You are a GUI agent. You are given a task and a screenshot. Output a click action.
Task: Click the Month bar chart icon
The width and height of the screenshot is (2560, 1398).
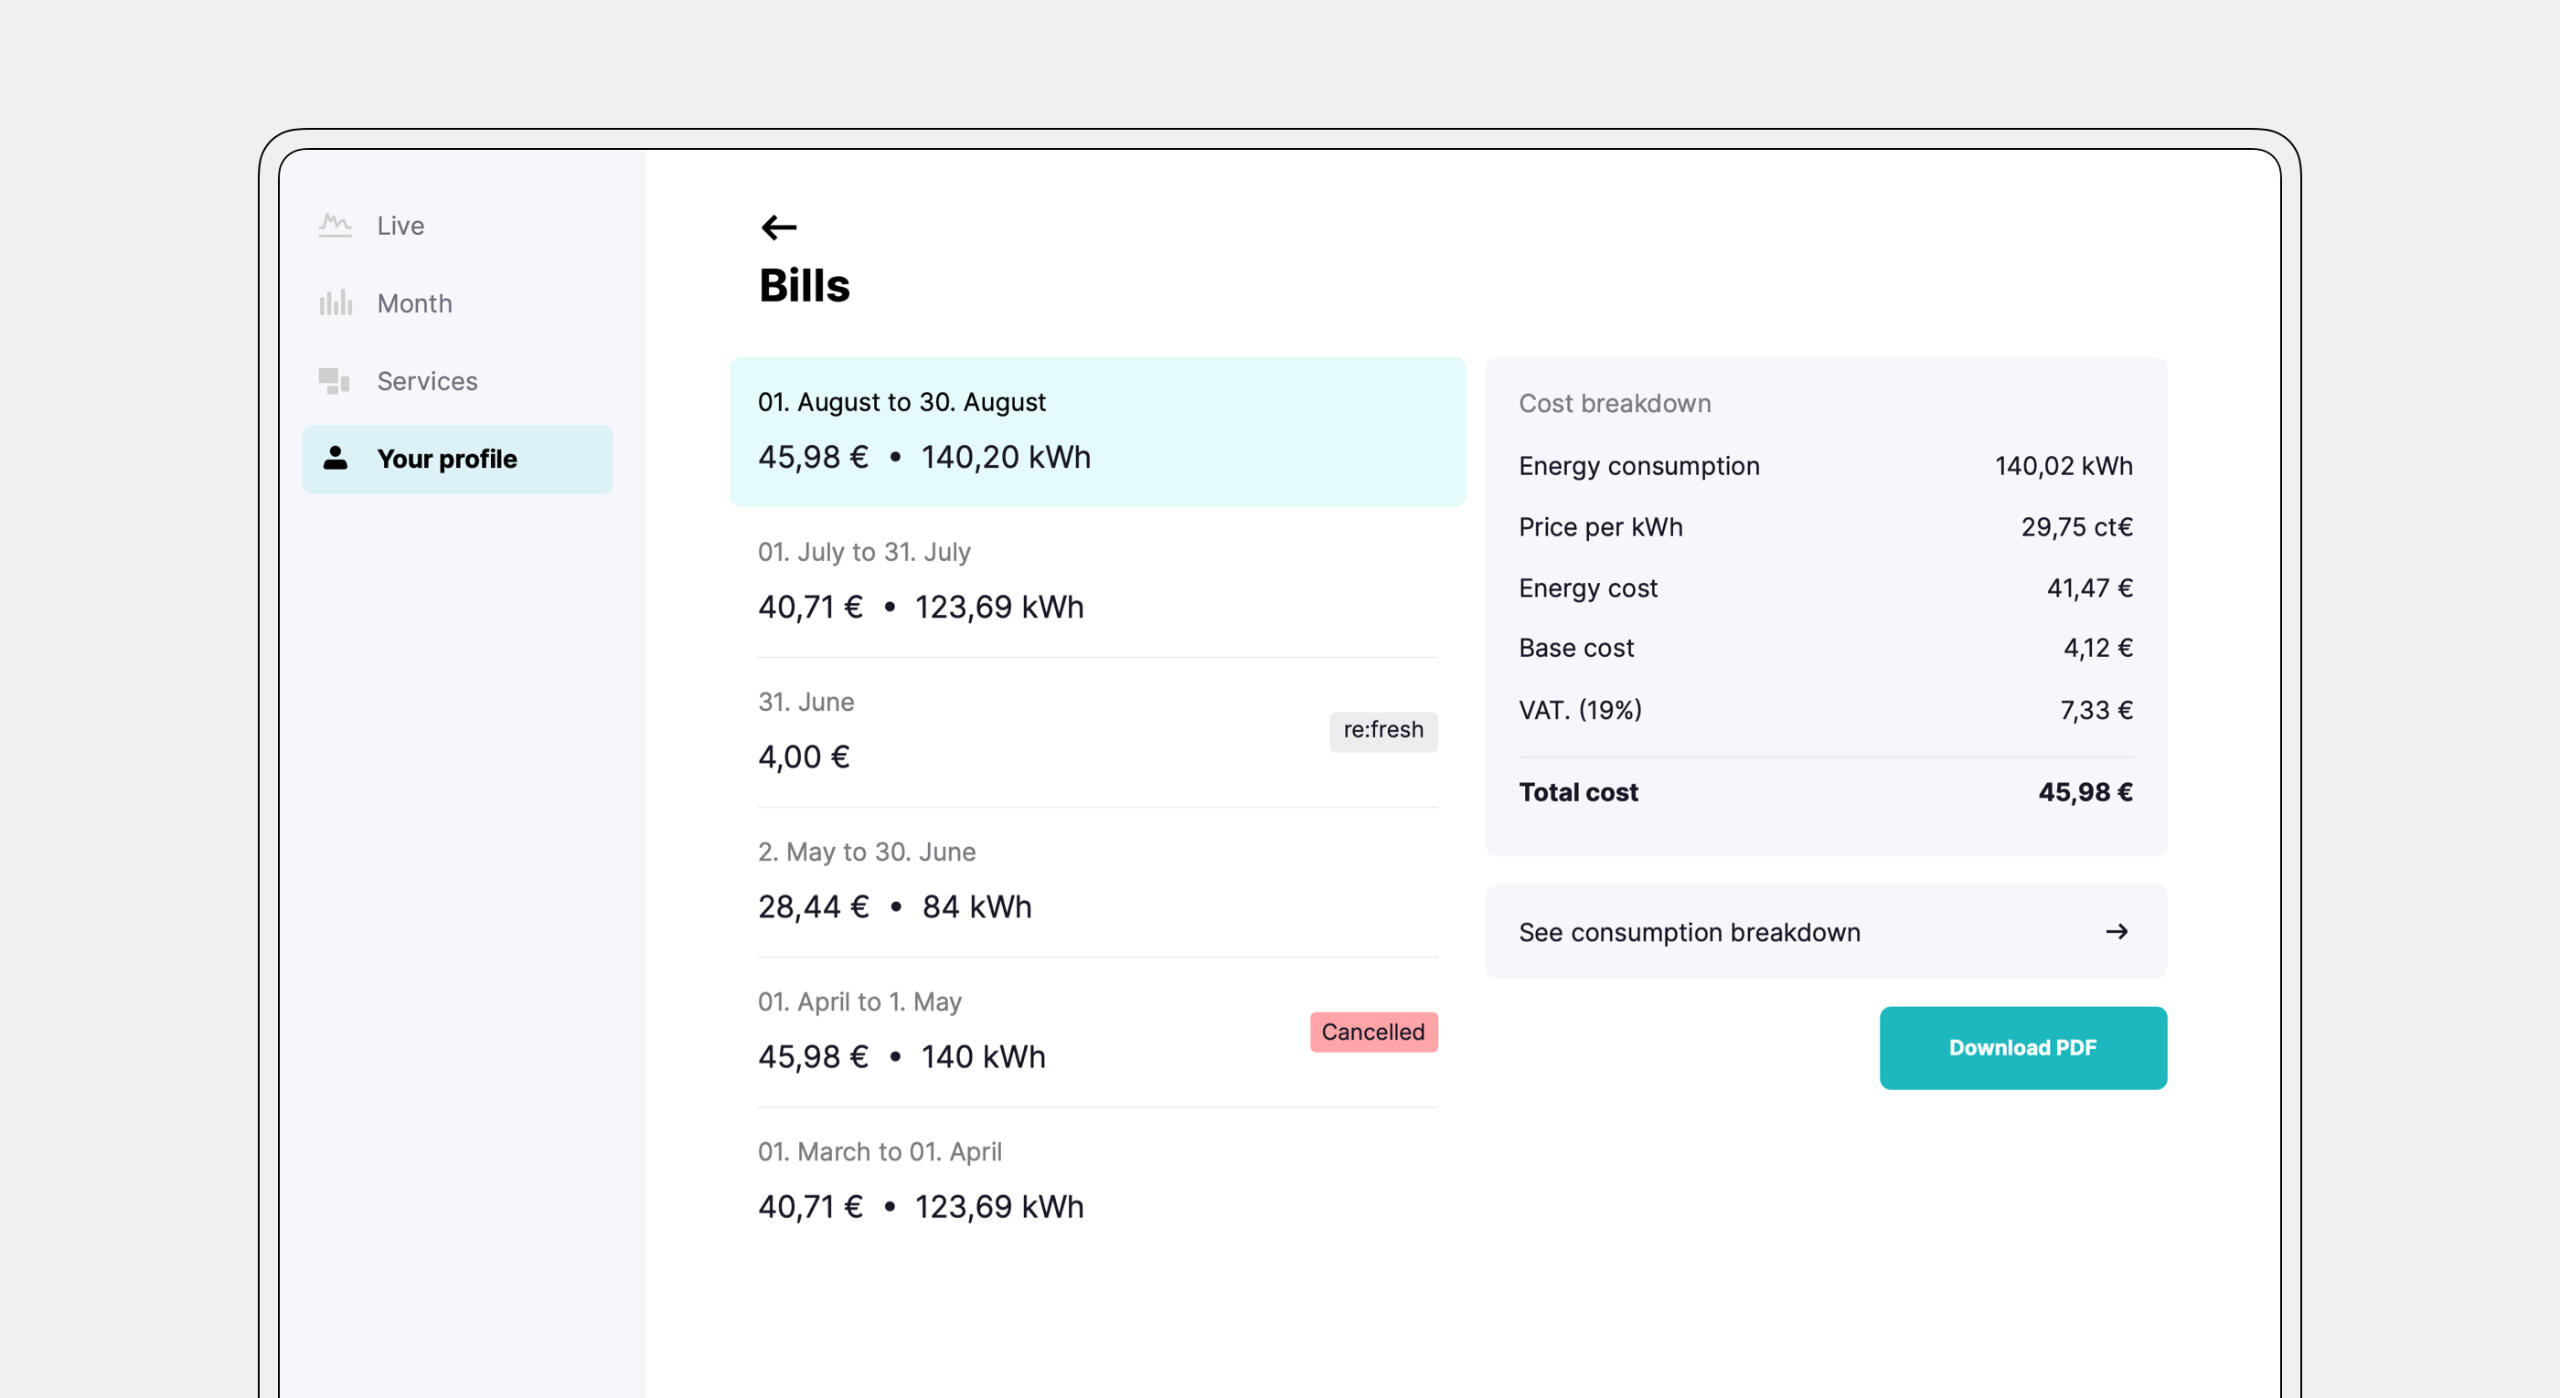[x=335, y=303]
